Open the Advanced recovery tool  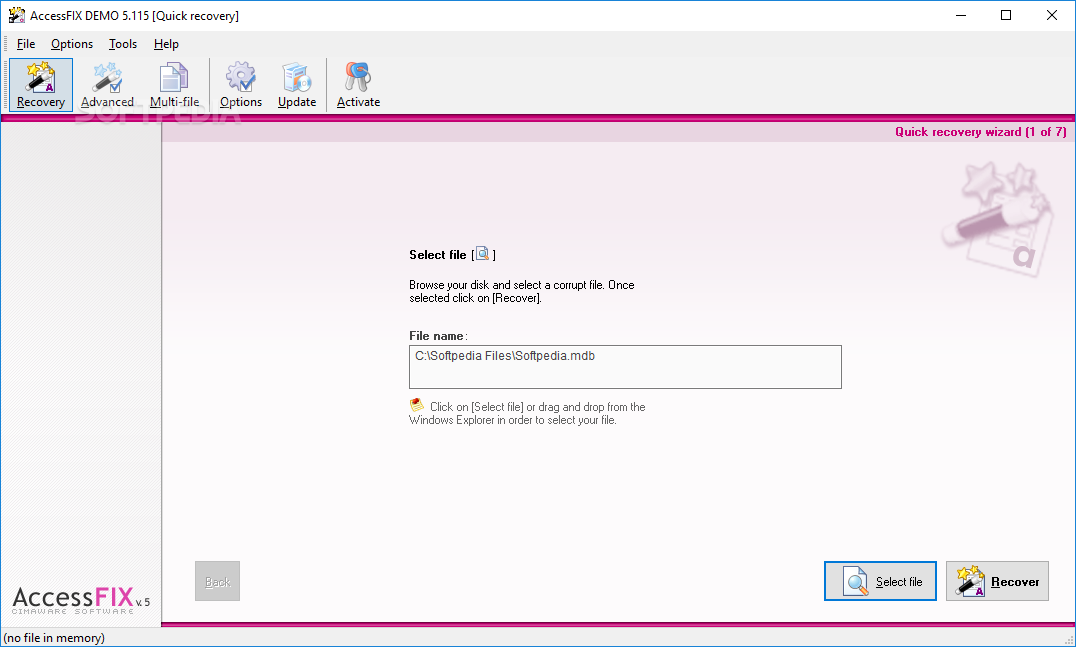(x=107, y=85)
